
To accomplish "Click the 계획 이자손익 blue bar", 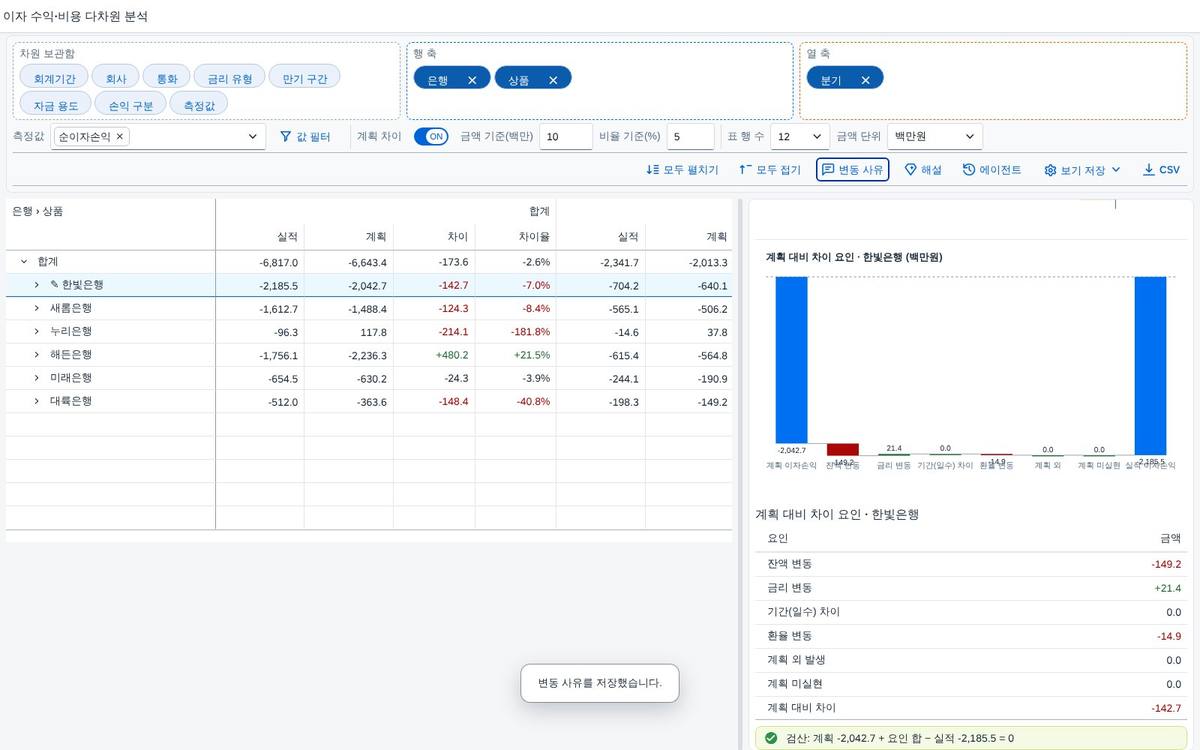I will pos(791,360).
